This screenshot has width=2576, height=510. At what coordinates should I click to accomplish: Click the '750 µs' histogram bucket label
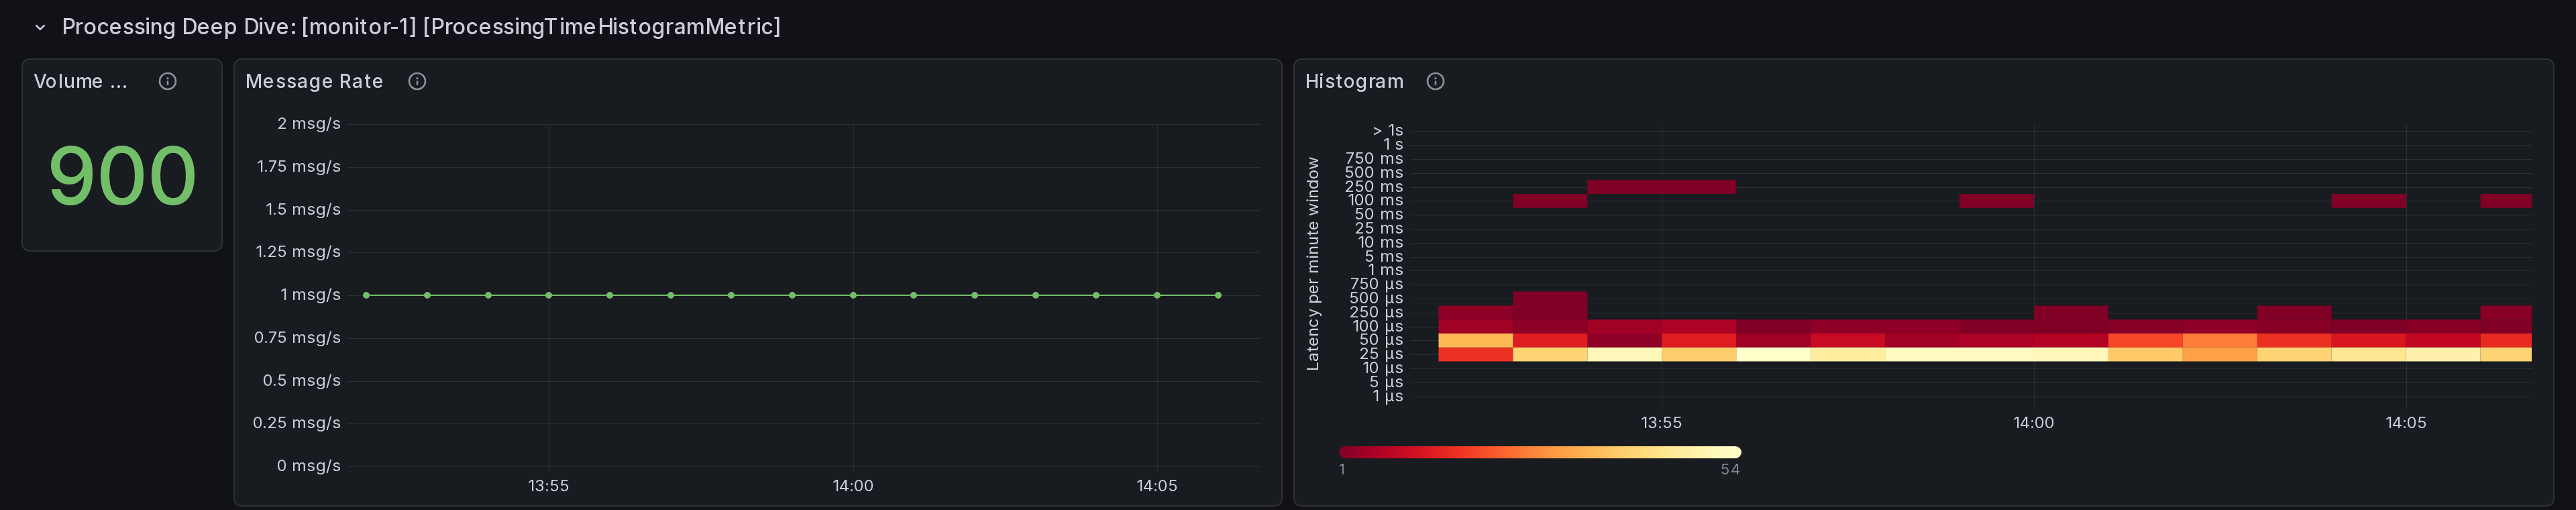[x=1377, y=284]
